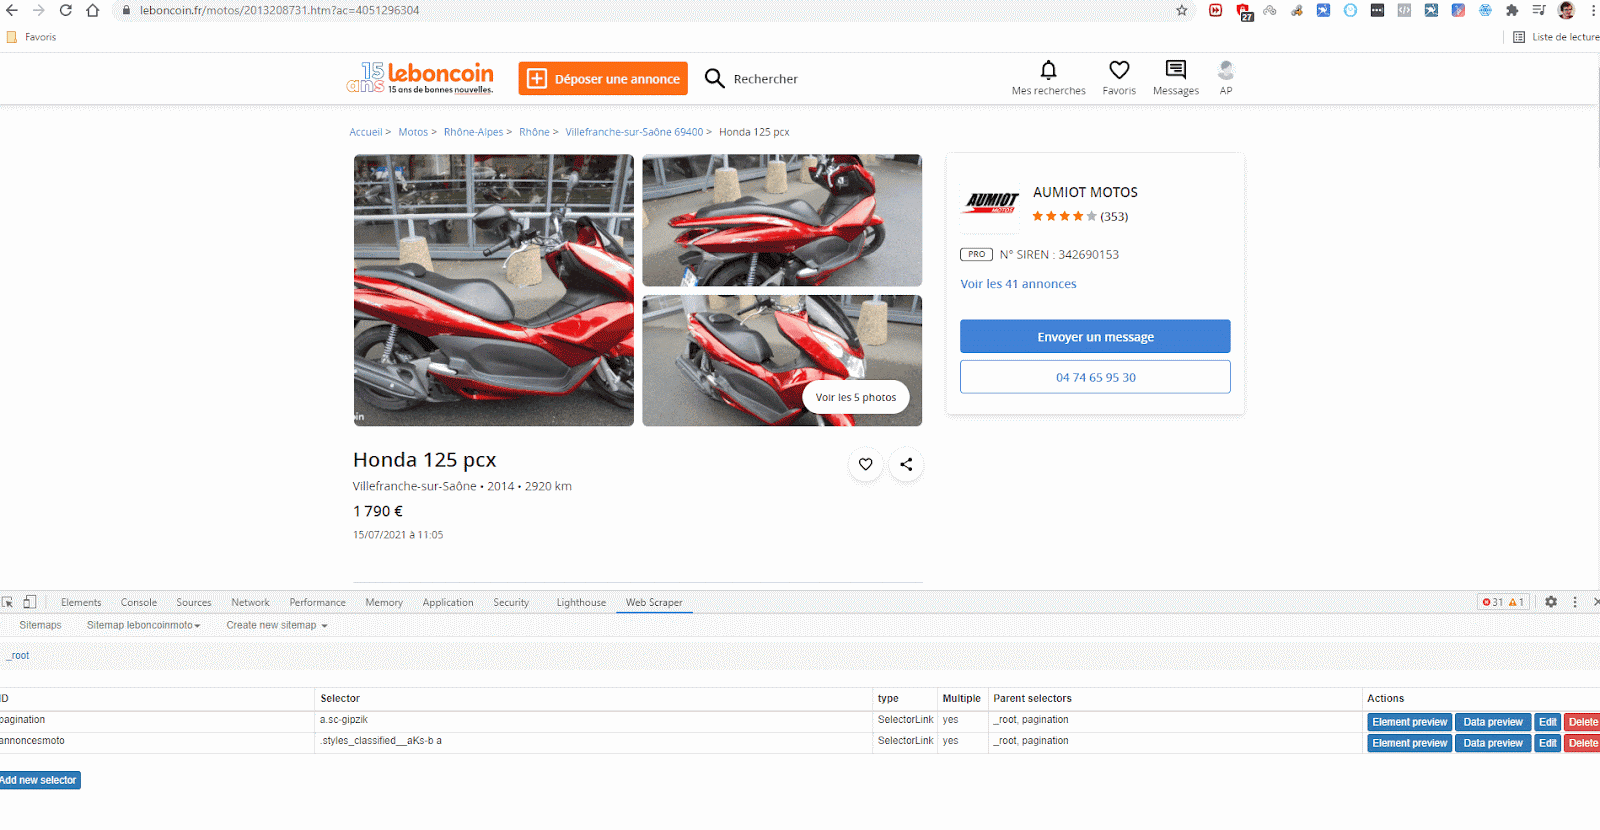Click Motos breadcrumb link

pyautogui.click(x=413, y=132)
